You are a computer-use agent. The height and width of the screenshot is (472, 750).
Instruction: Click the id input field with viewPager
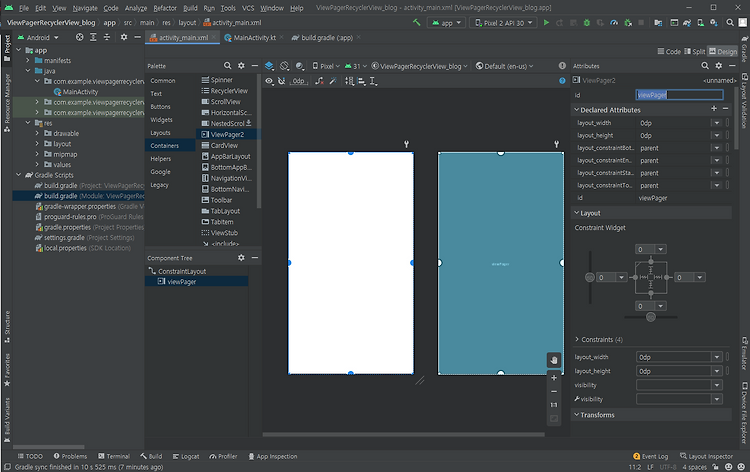679,95
